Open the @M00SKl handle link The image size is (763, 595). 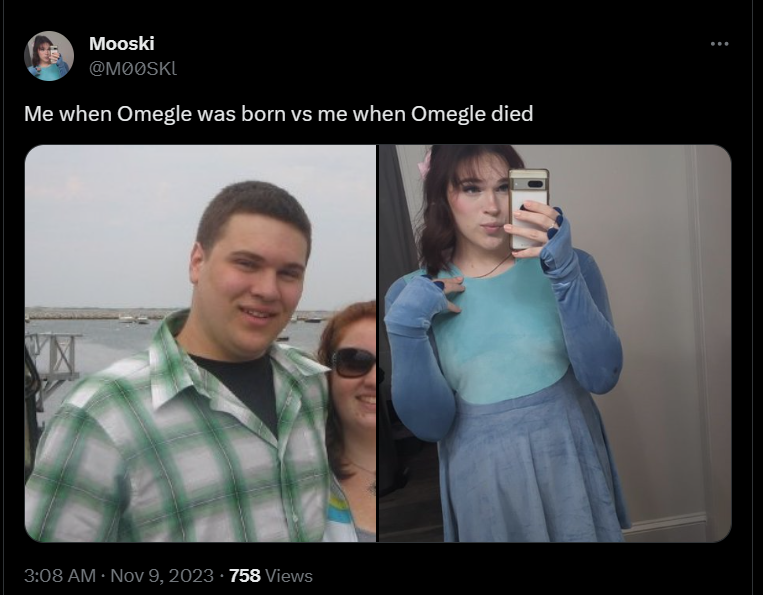(x=133, y=69)
